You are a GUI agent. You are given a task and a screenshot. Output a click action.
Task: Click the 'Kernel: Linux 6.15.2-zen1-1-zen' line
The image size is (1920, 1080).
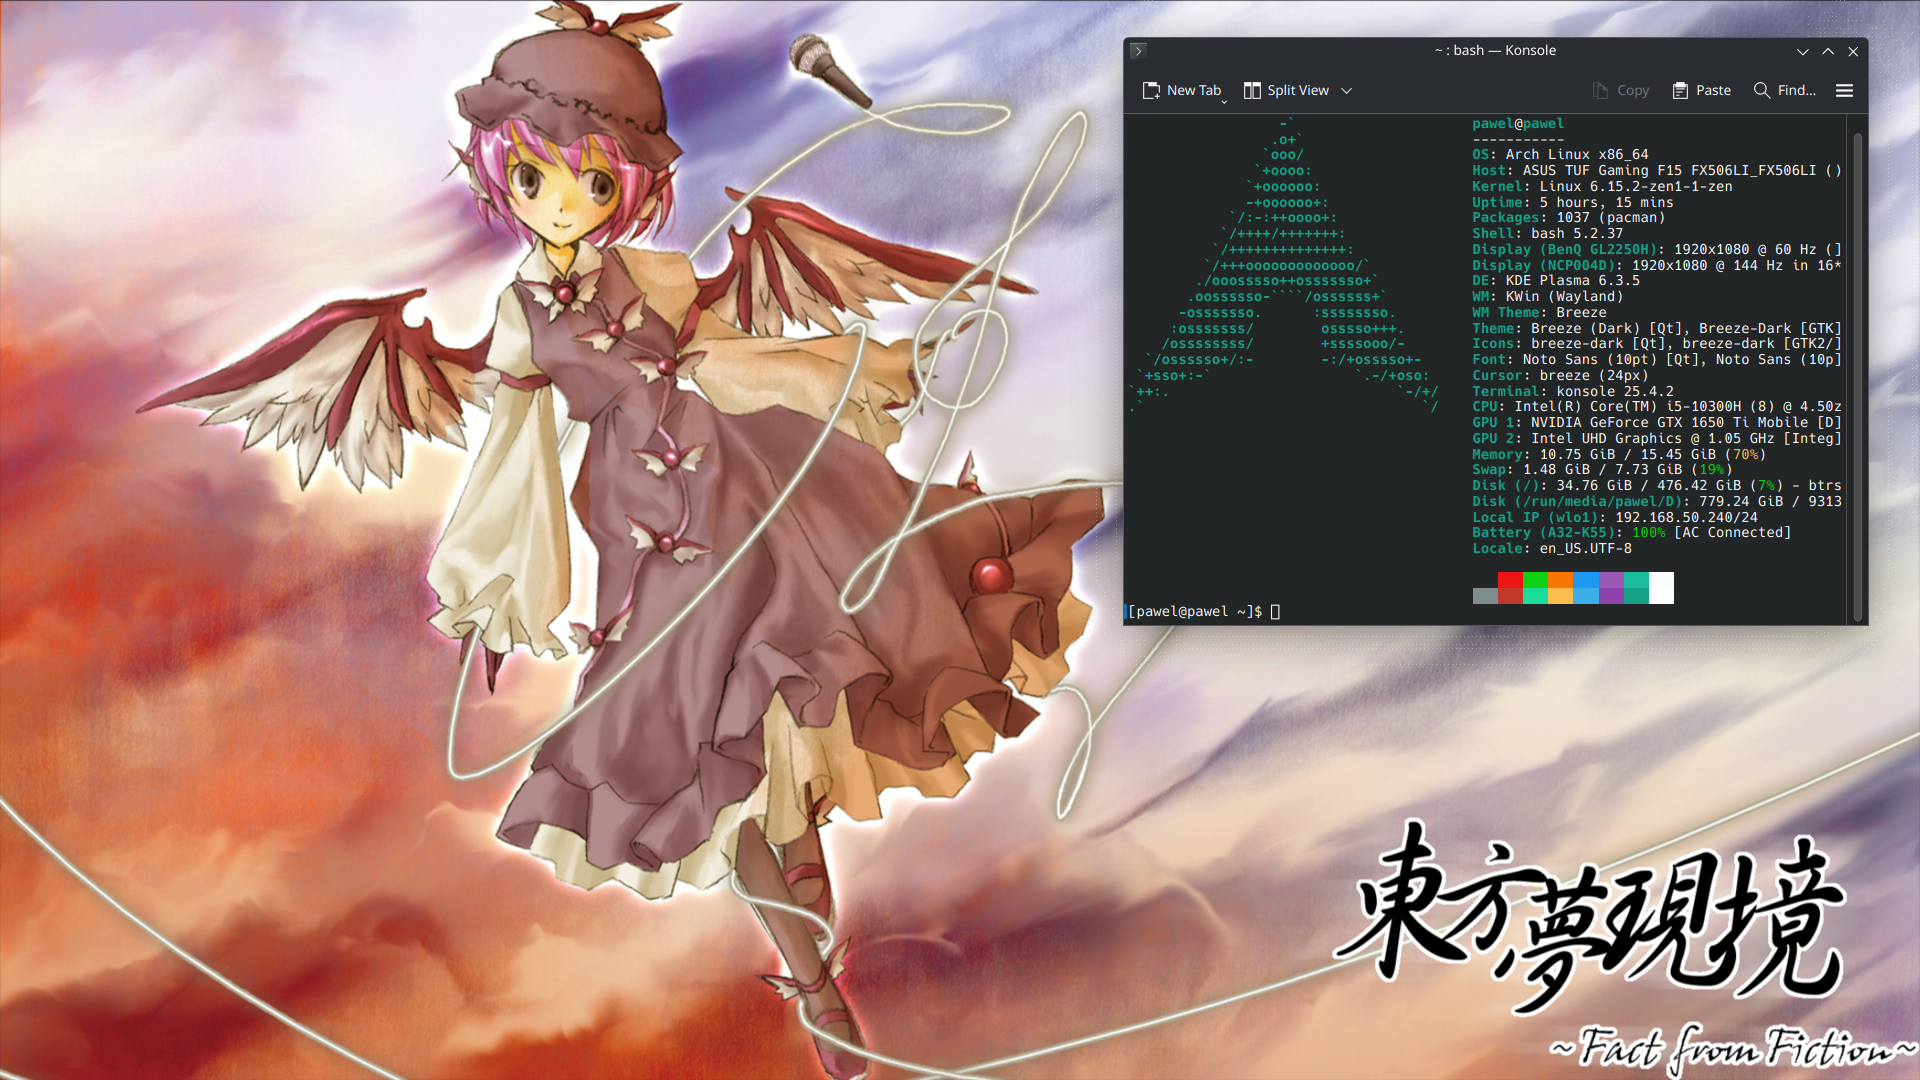(1602, 187)
